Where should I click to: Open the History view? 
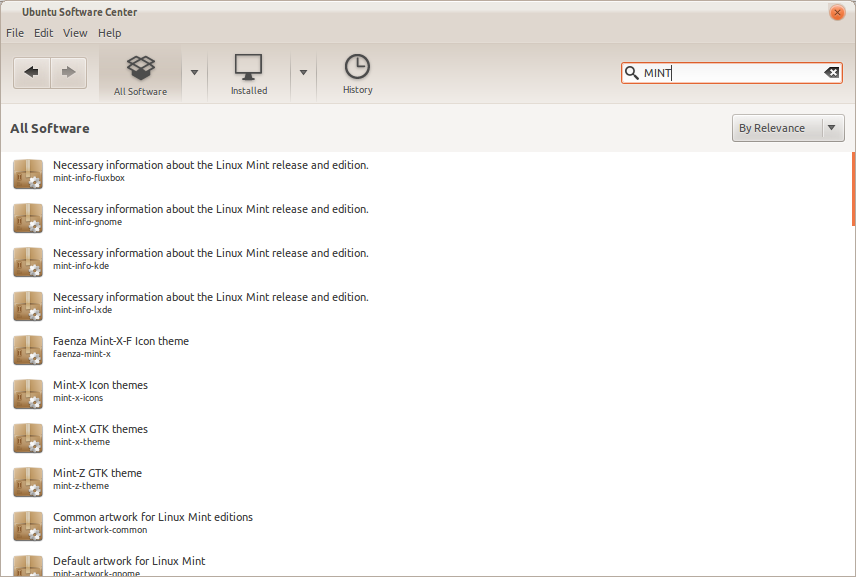point(358,75)
